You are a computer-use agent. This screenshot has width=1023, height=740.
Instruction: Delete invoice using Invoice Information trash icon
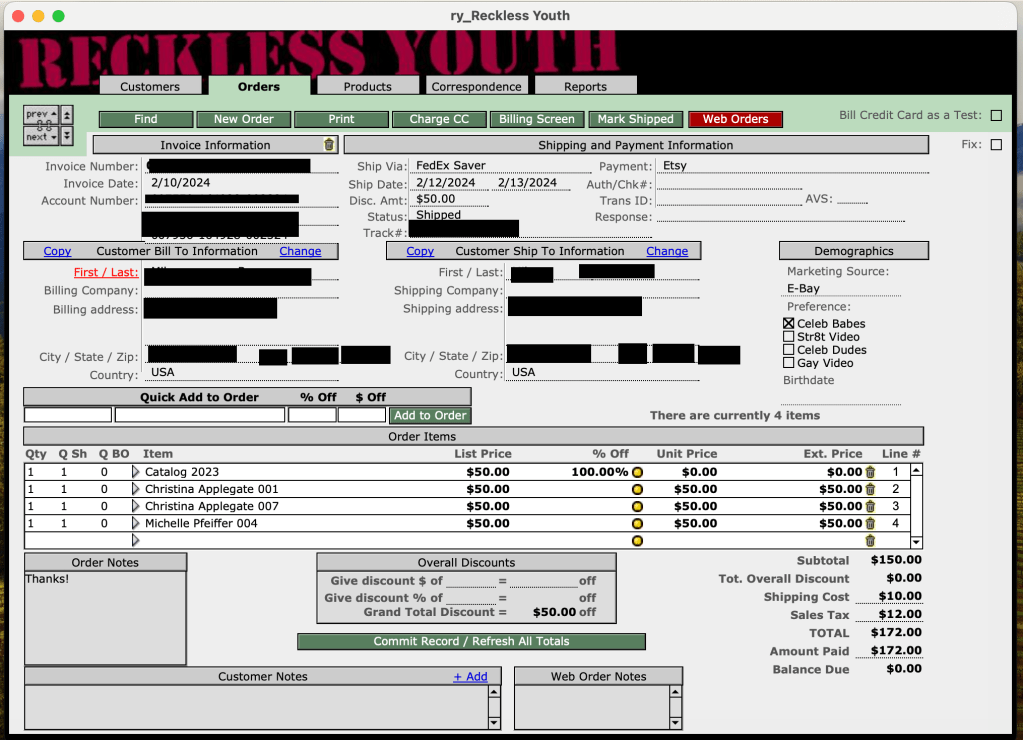coord(329,145)
